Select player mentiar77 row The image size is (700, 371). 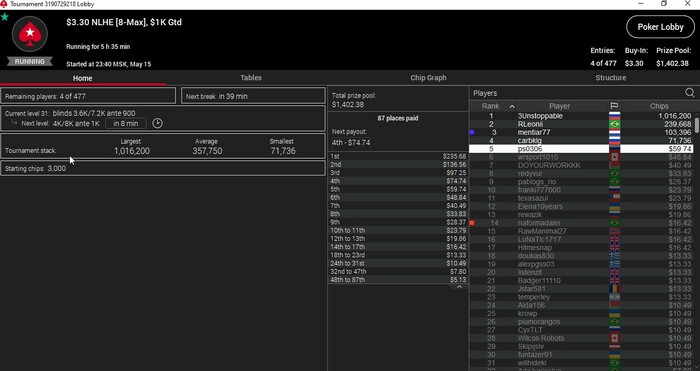click(x=581, y=133)
